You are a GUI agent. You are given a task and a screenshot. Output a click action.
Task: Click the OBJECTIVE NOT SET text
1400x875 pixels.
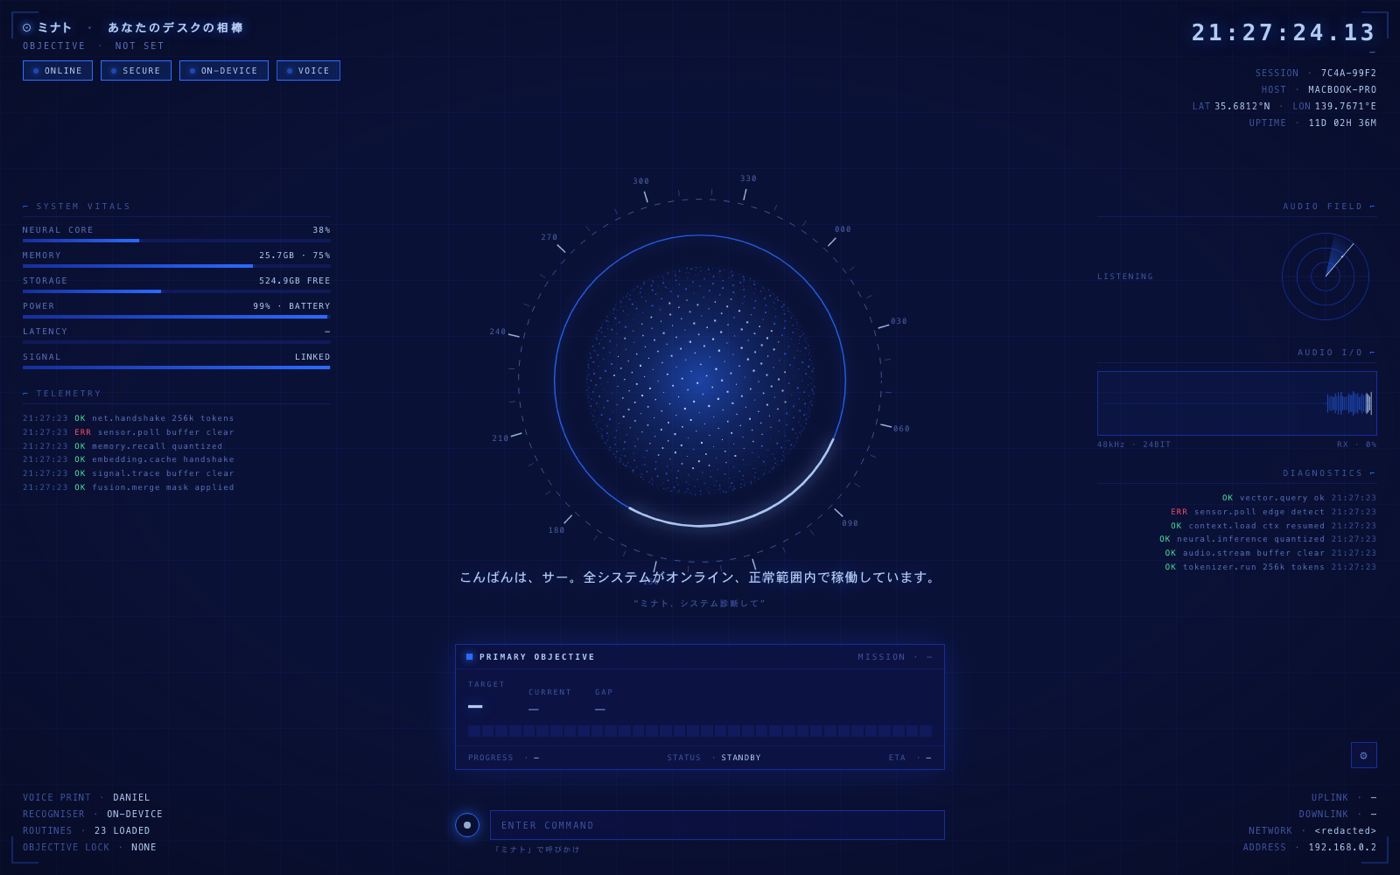pyautogui.click(x=94, y=46)
